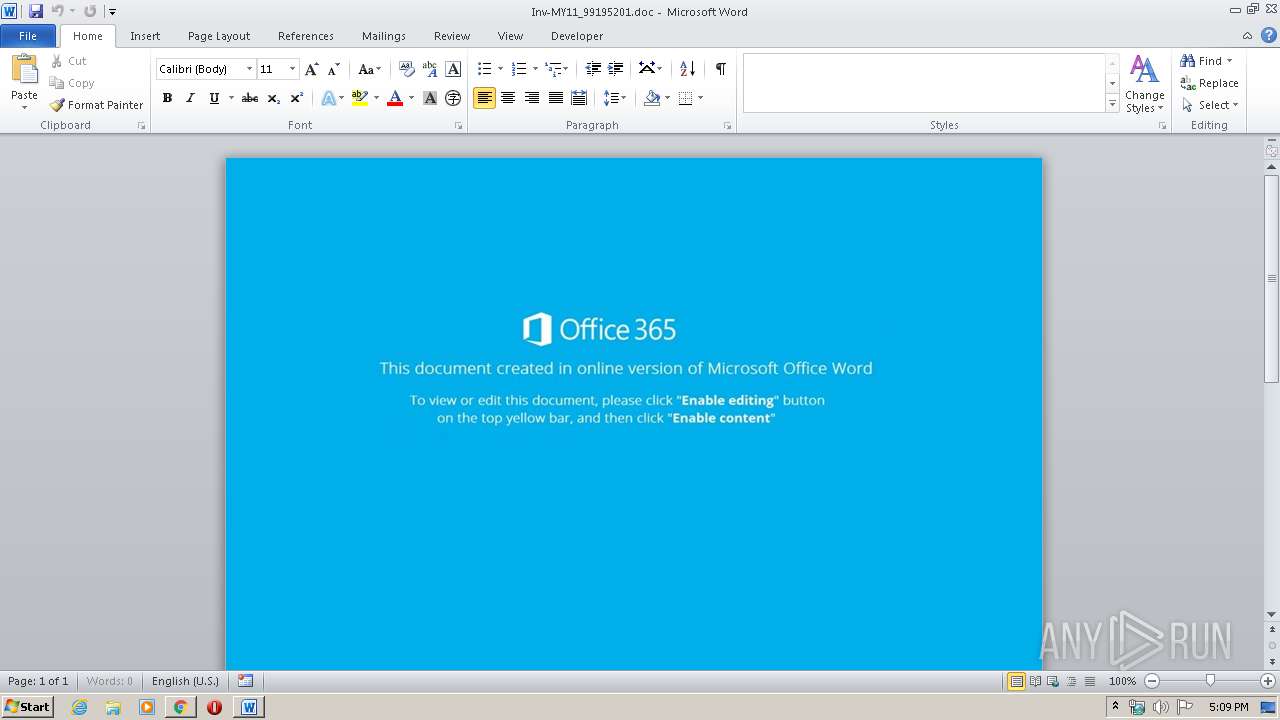Open Internet Explorer from the taskbar
1280x720 pixels.
(80, 707)
